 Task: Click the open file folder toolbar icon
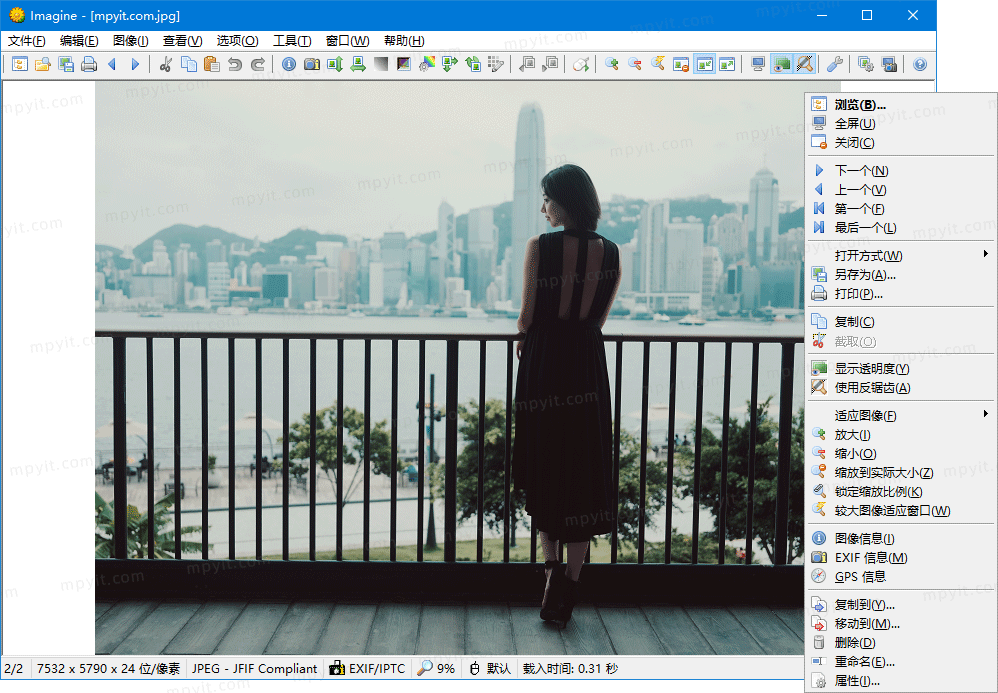[43, 64]
